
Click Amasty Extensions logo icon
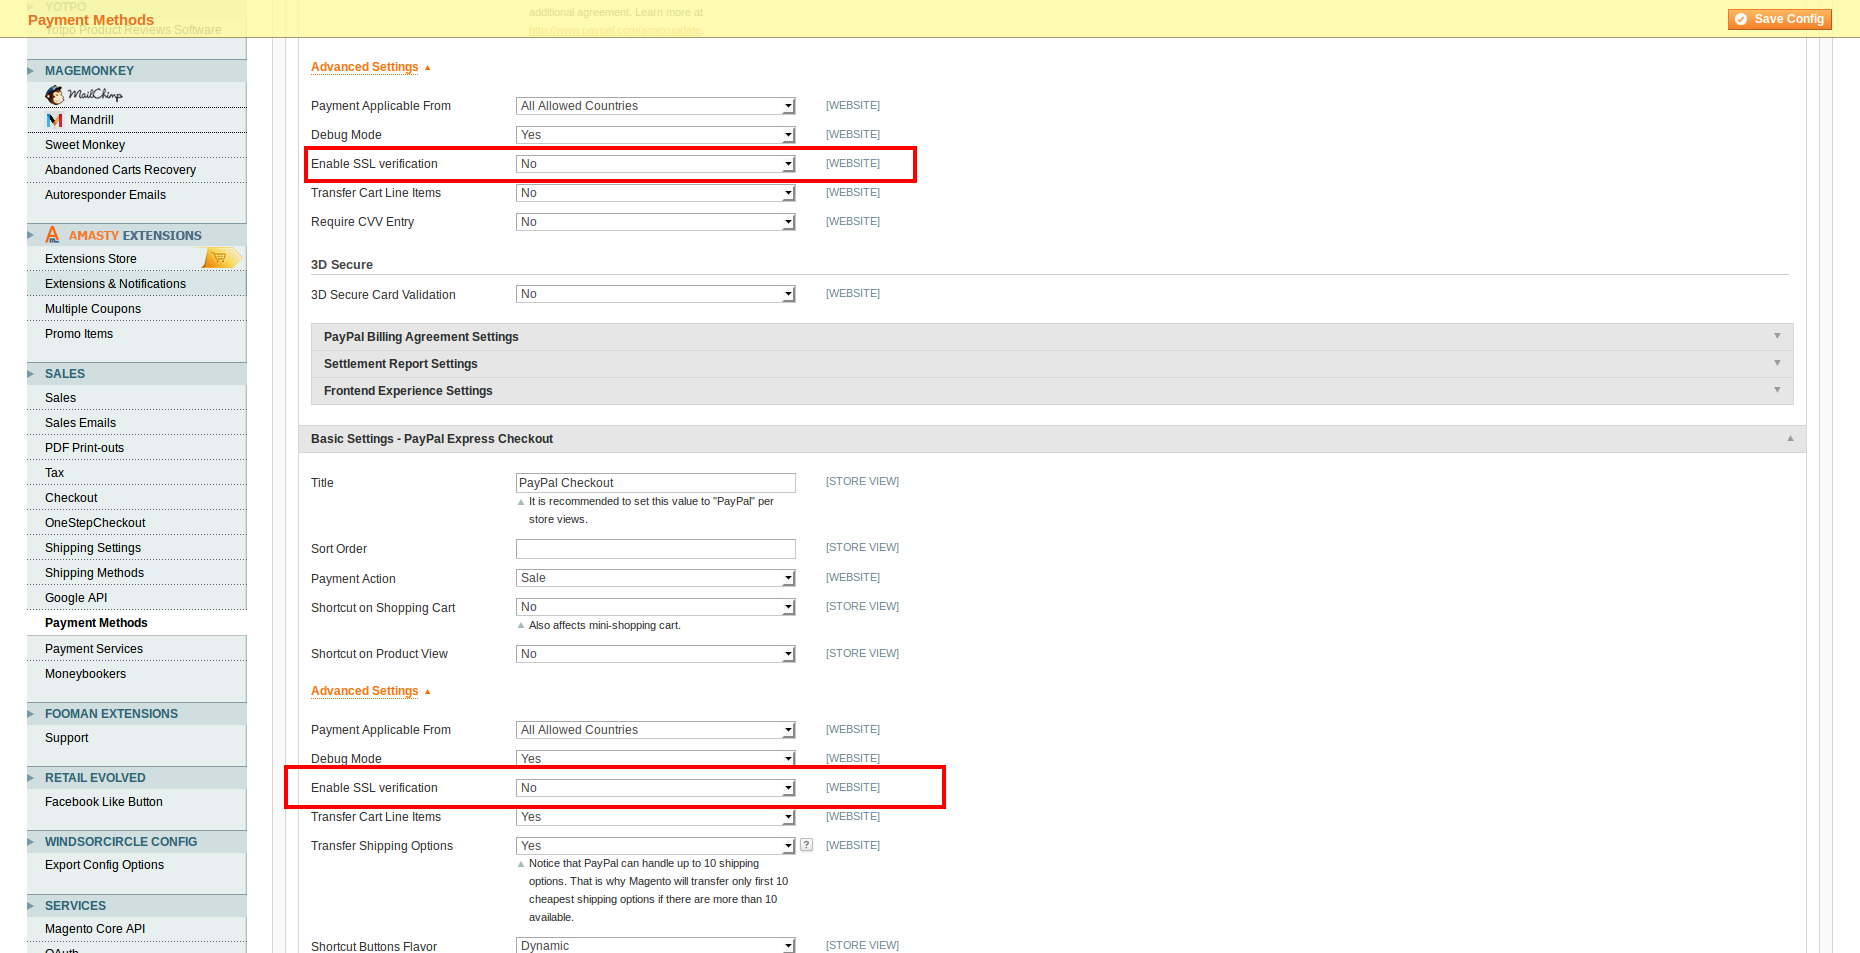pos(53,235)
